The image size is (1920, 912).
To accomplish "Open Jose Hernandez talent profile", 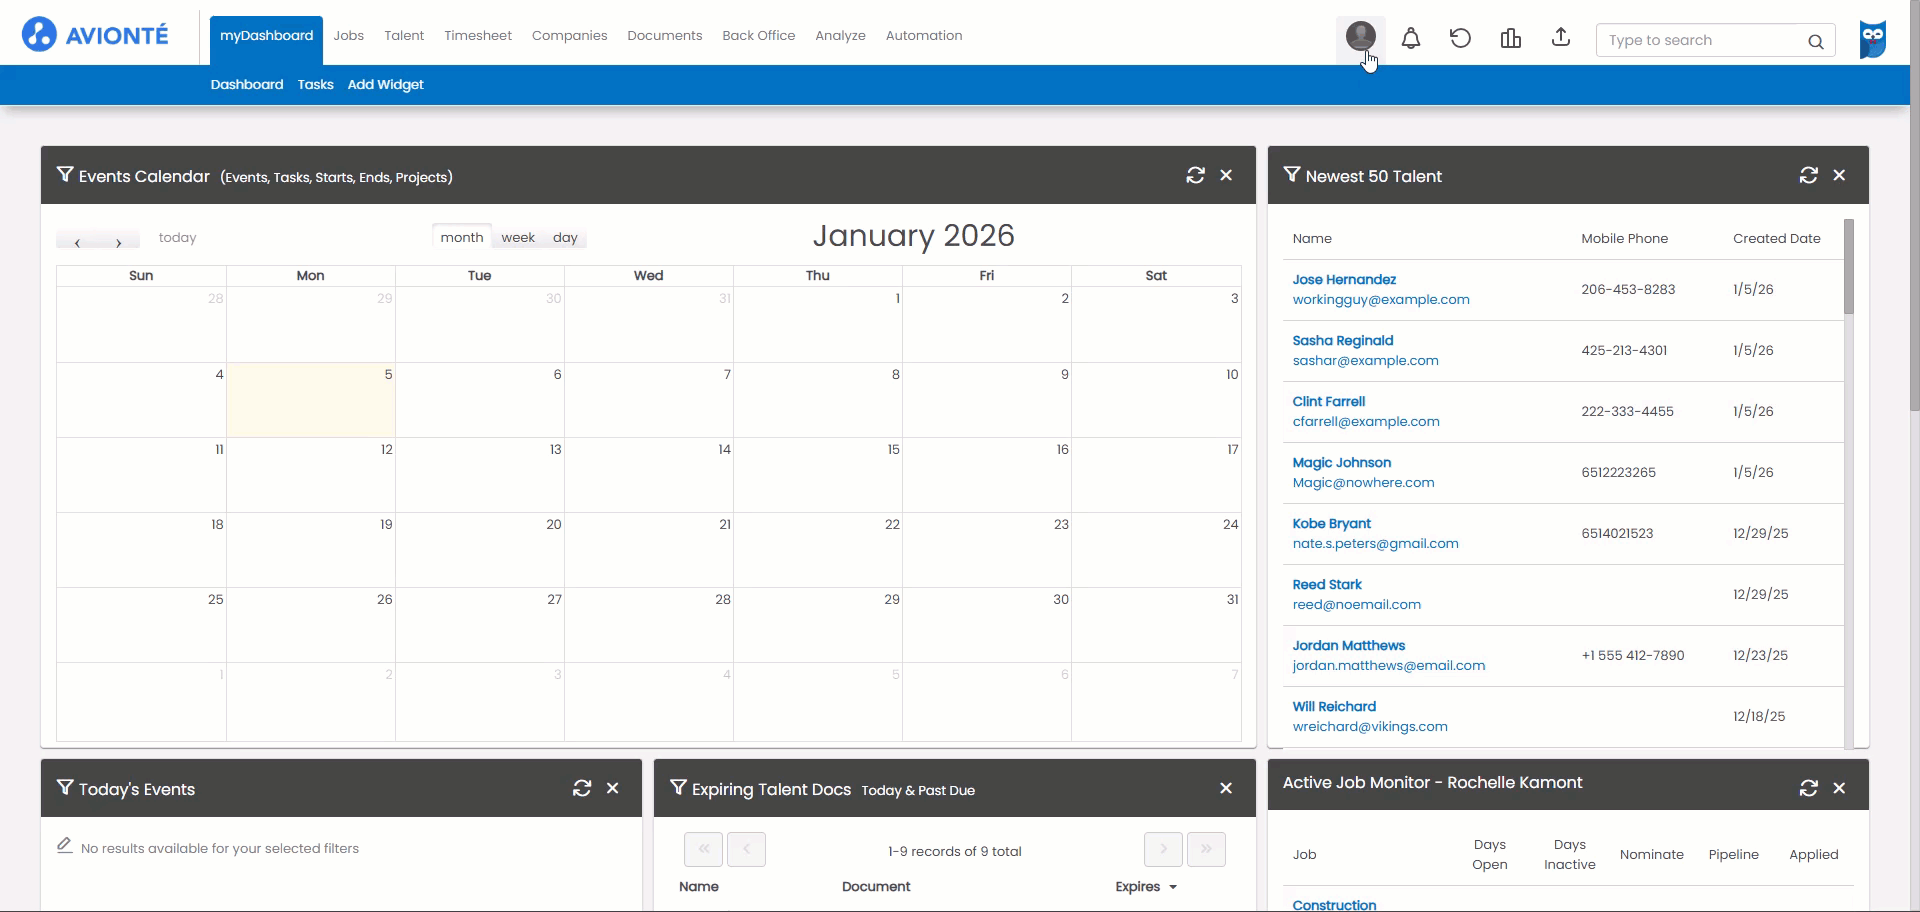I will click(x=1344, y=280).
